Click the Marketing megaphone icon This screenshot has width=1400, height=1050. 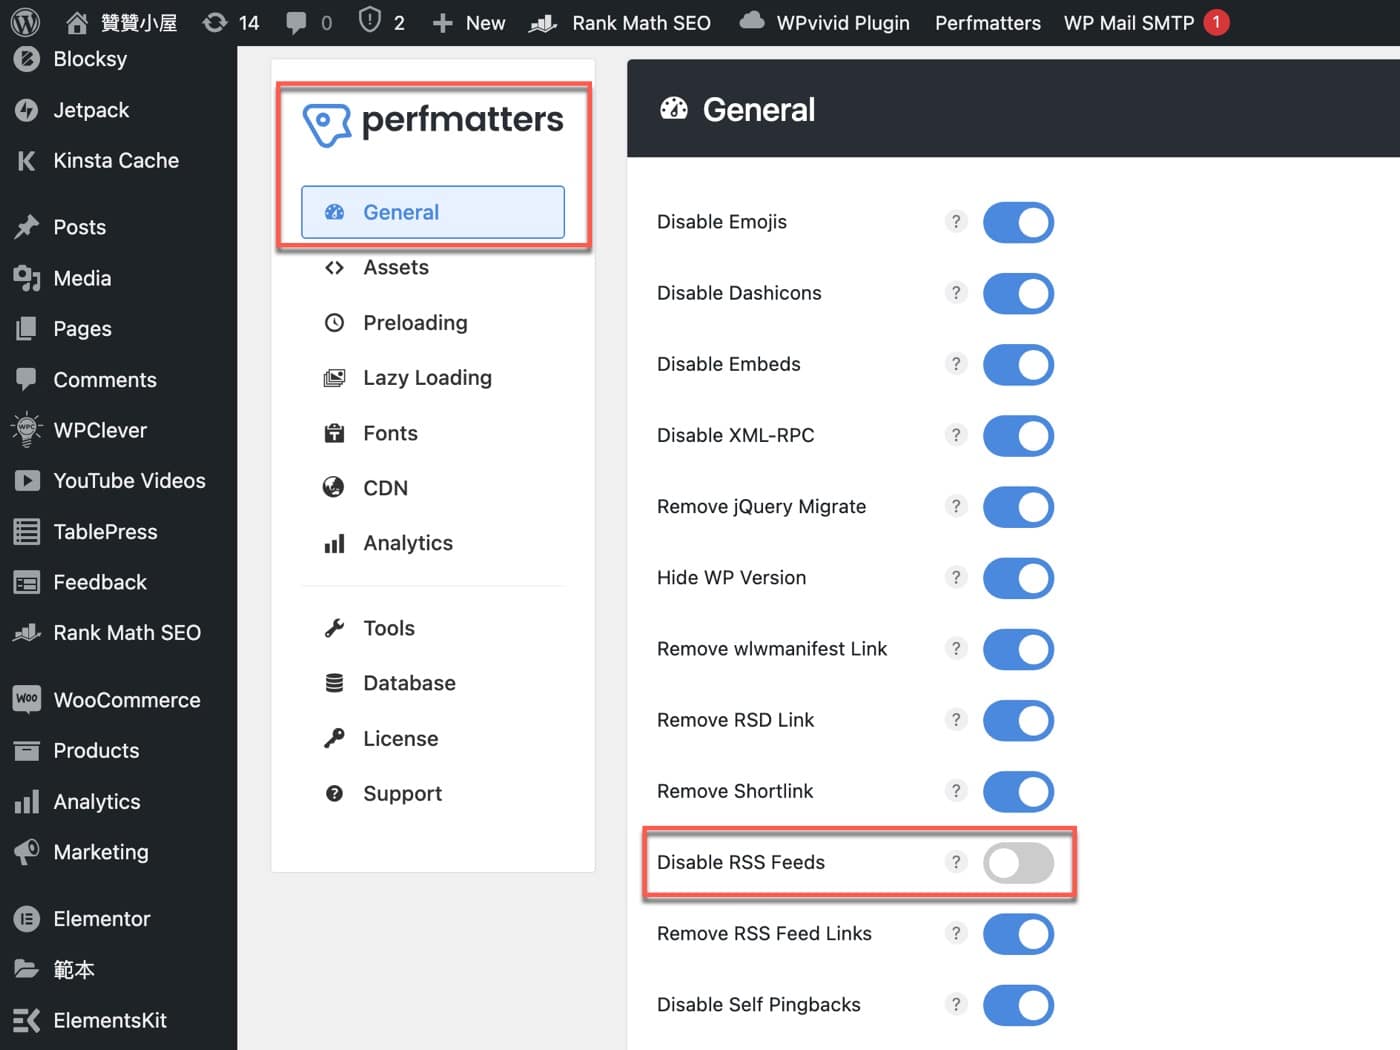(x=26, y=852)
